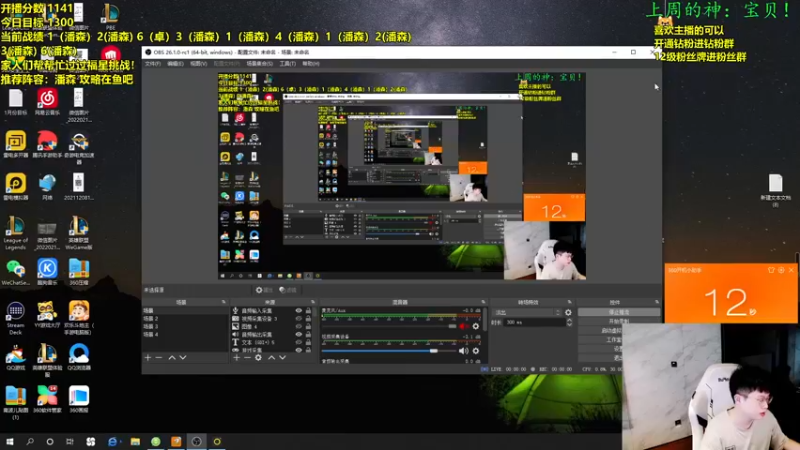800x450 pixels.
Task: Open OBS 编辑(E) menu
Action: [x=175, y=64]
